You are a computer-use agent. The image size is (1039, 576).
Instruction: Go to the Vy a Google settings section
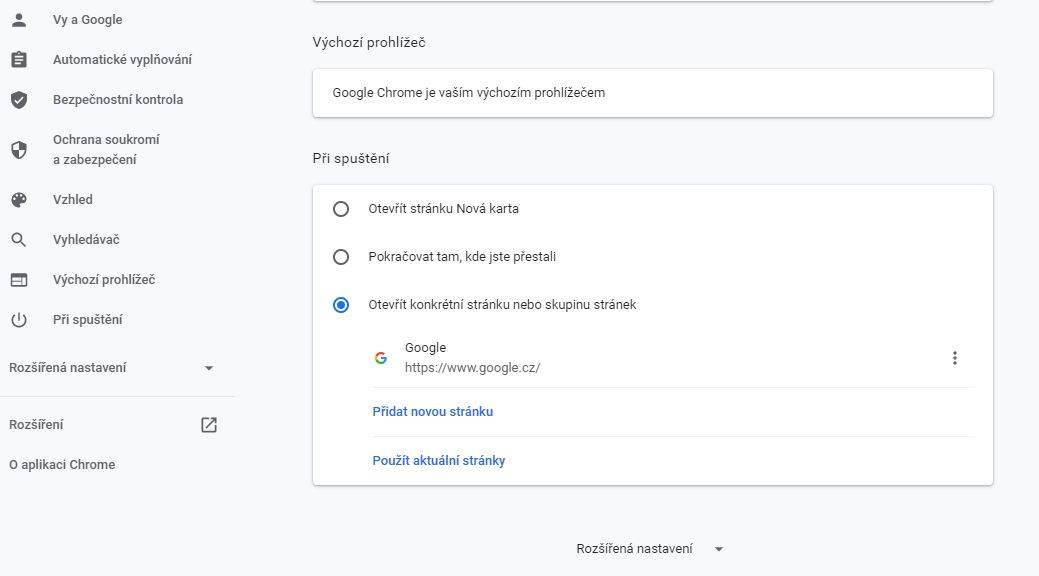87,20
